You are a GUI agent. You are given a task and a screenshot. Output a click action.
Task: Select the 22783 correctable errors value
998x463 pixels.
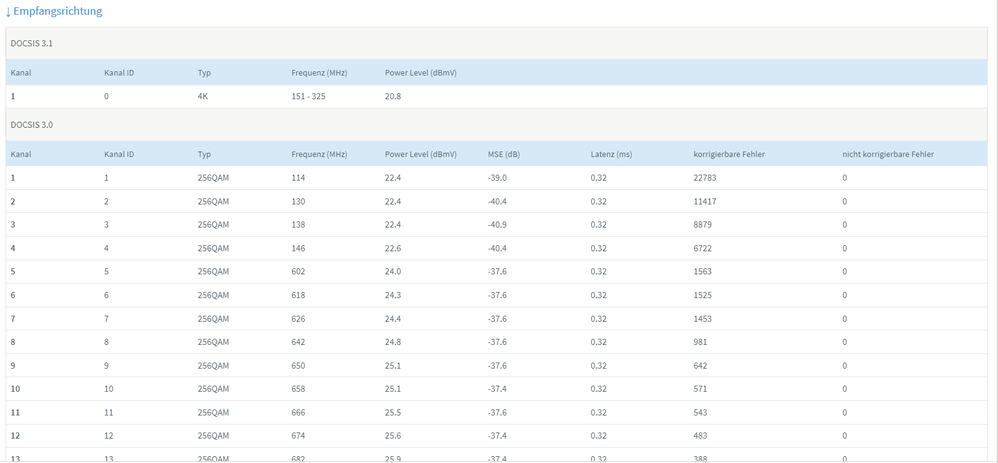[x=705, y=178]
